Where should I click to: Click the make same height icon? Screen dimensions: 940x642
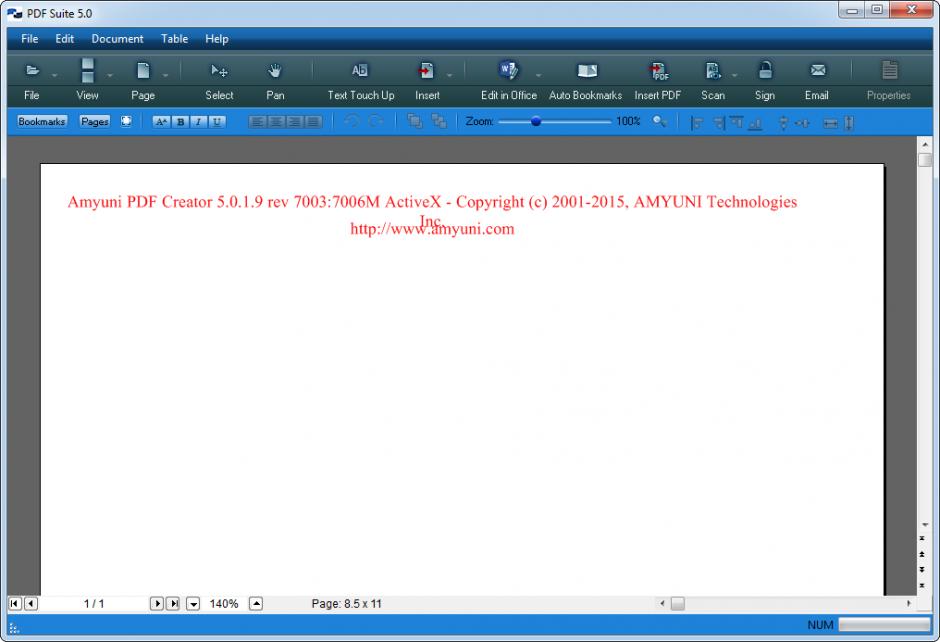point(849,123)
